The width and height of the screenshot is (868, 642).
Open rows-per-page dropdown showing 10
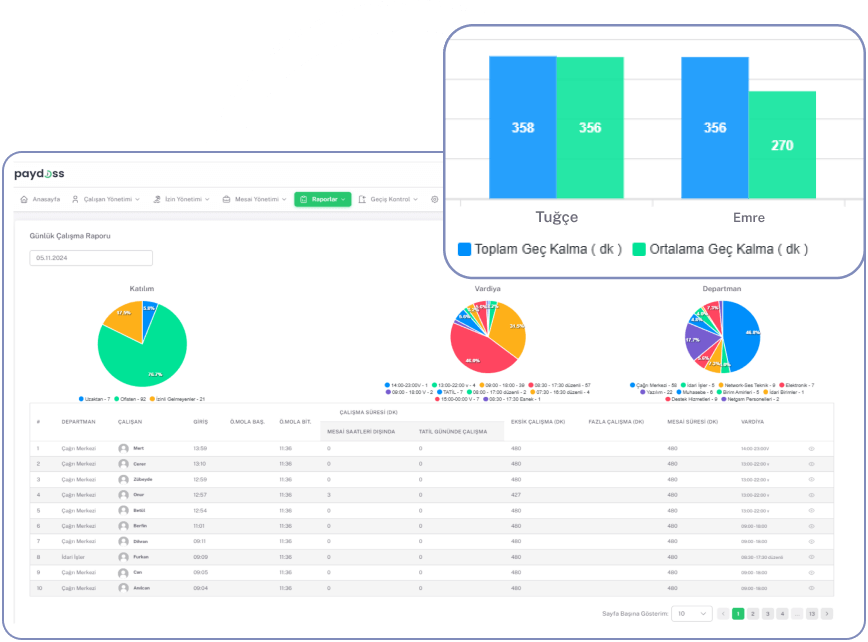pyautogui.click(x=692, y=613)
